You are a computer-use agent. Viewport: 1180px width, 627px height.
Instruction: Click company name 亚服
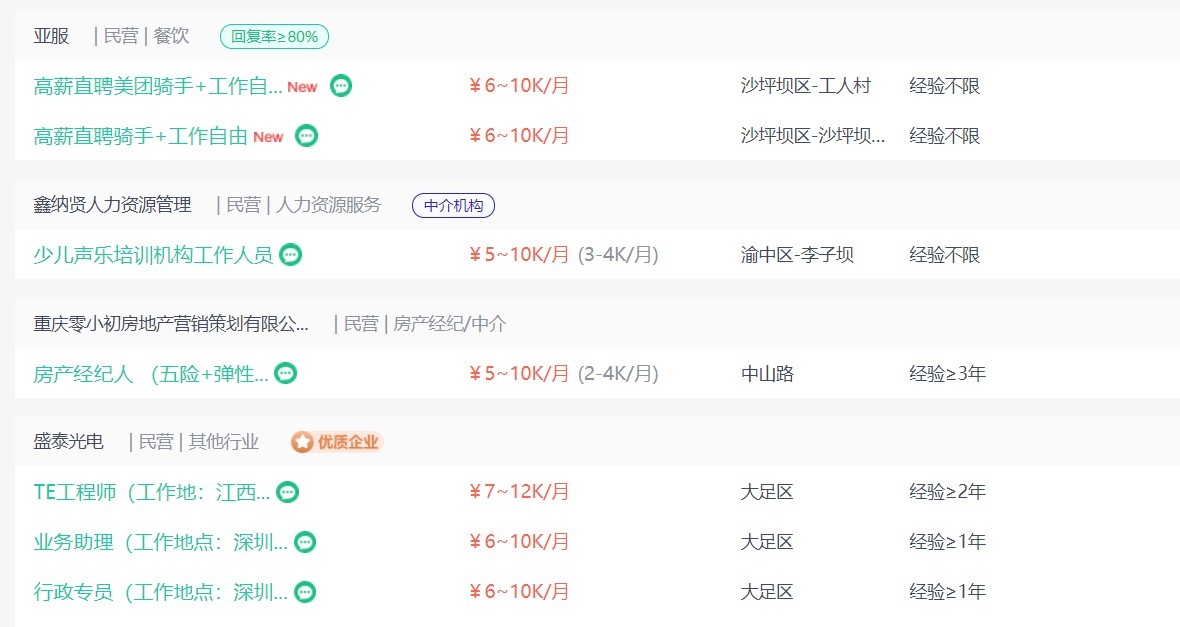[x=51, y=36]
